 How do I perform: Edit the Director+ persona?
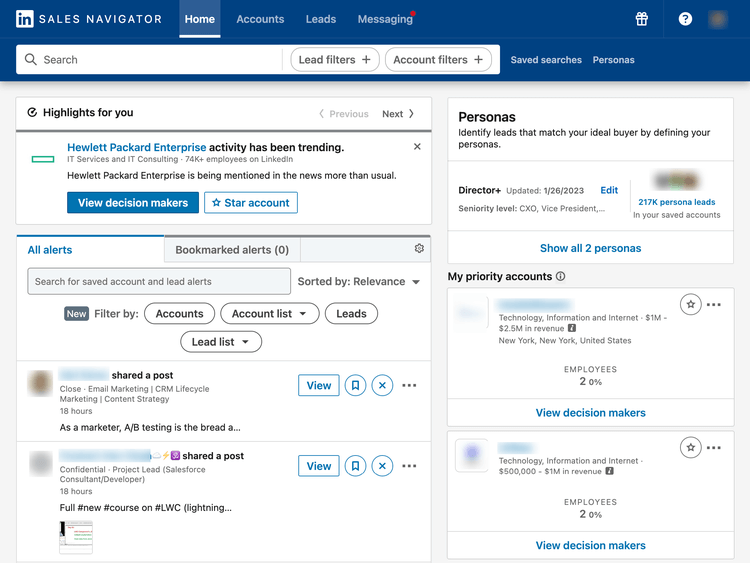click(x=609, y=190)
